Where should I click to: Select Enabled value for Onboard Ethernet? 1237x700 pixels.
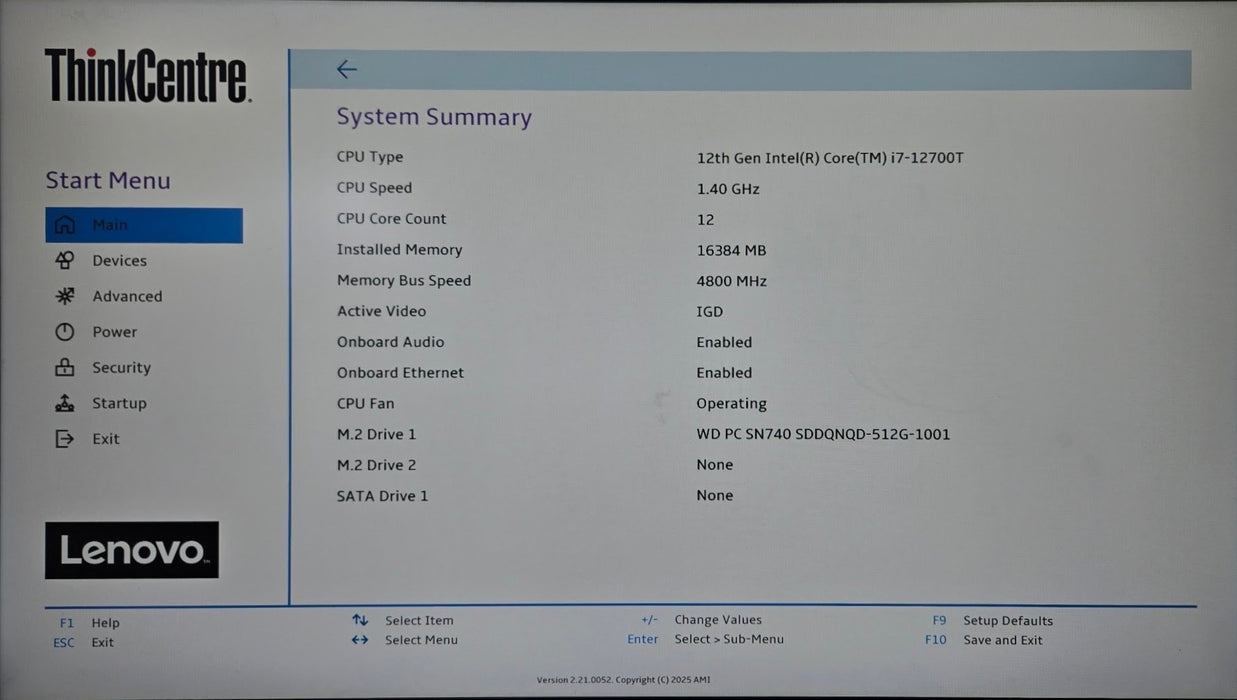[x=724, y=373]
